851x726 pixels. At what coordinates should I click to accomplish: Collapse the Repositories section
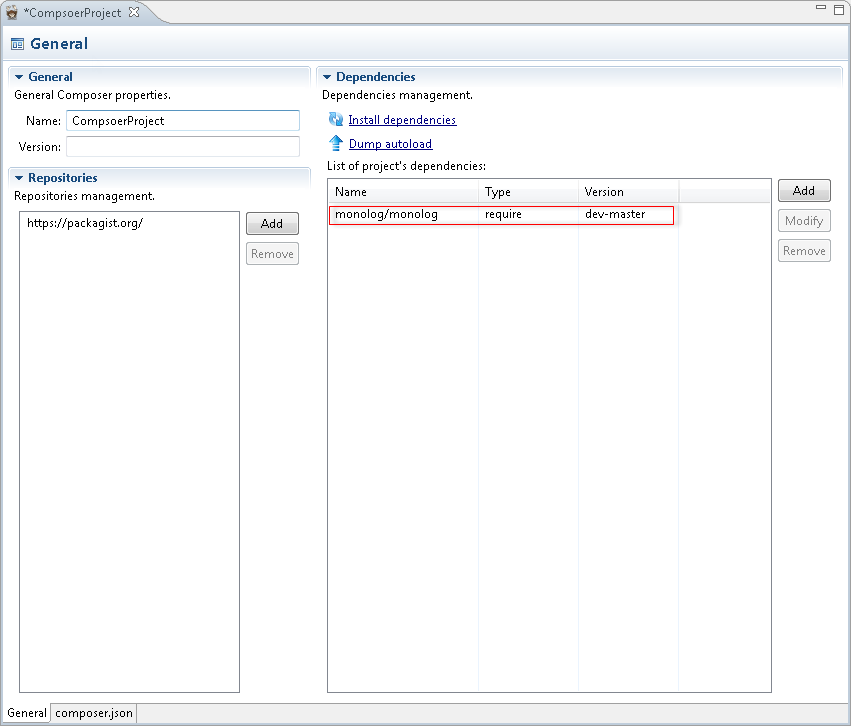(x=19, y=178)
